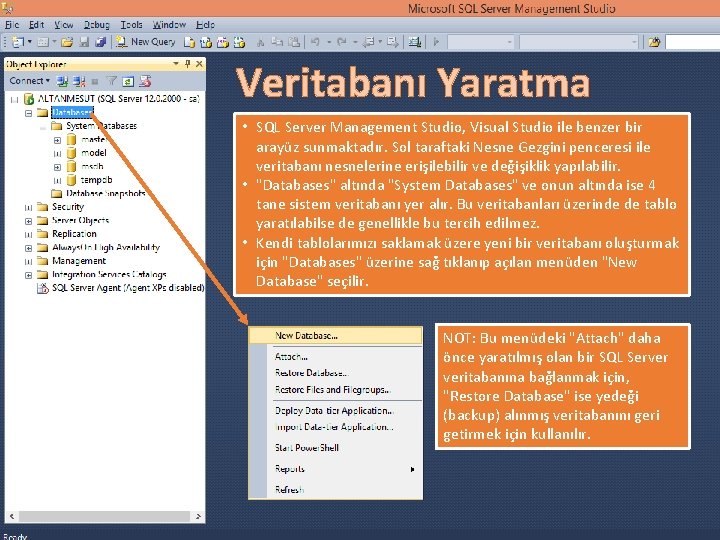Click the Redo arrow icon

[x=342, y=42]
